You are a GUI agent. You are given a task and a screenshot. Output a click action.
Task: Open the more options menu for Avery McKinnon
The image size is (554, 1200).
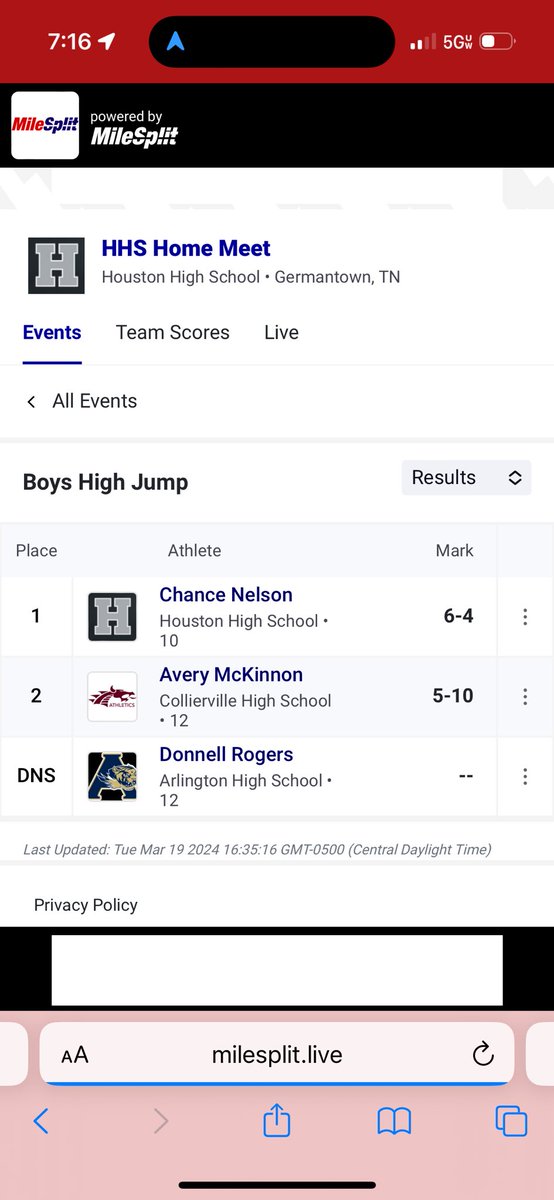pyautogui.click(x=525, y=697)
